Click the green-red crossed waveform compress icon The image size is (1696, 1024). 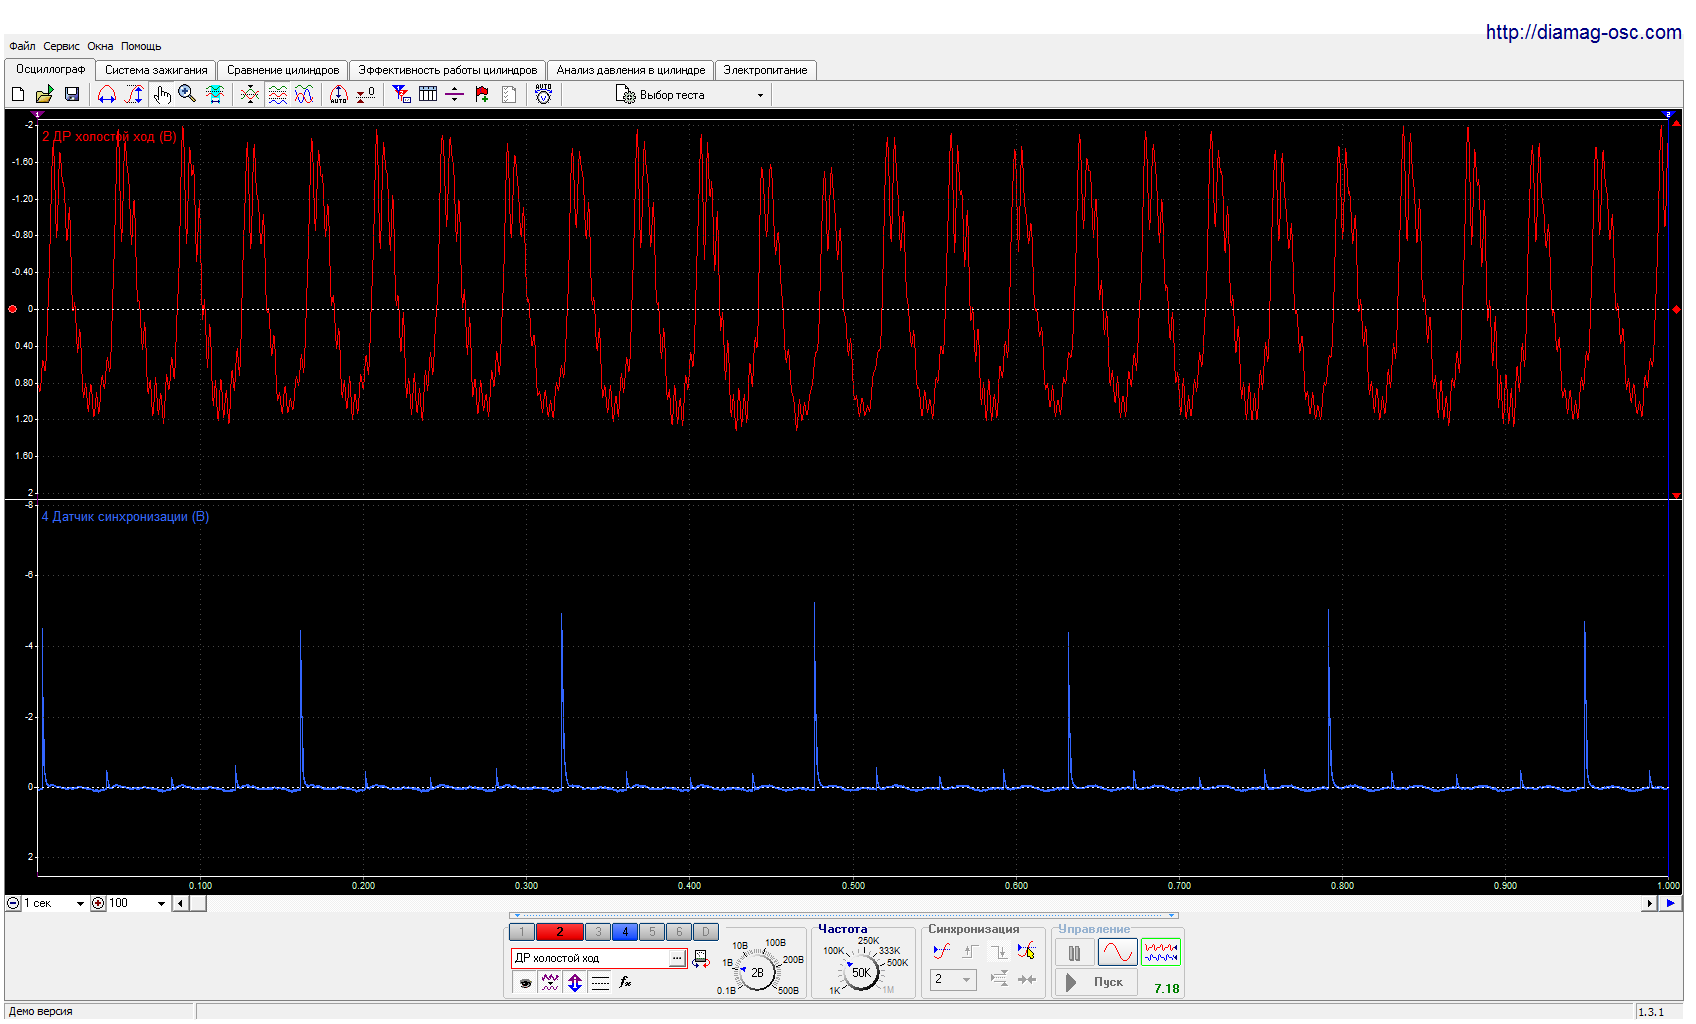[250, 94]
